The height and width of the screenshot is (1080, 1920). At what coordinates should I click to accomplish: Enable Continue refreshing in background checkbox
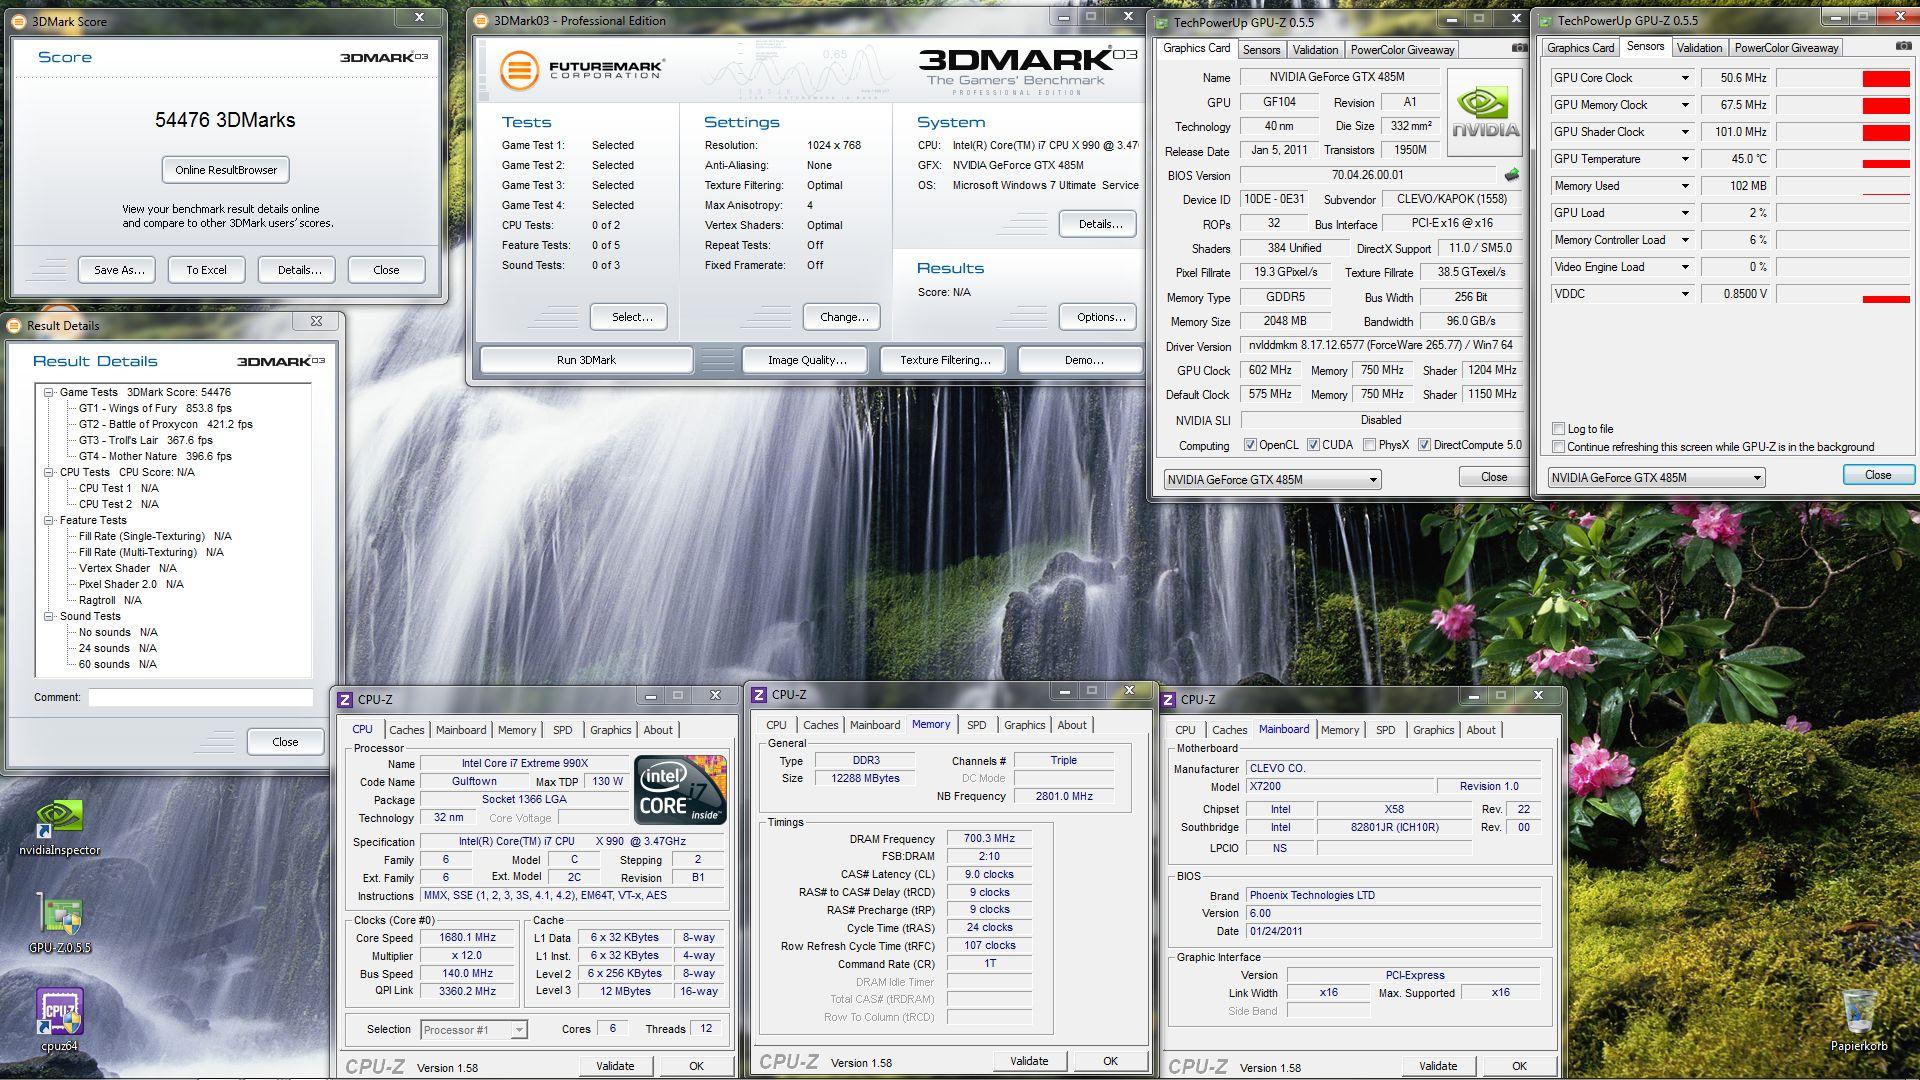click(1558, 447)
